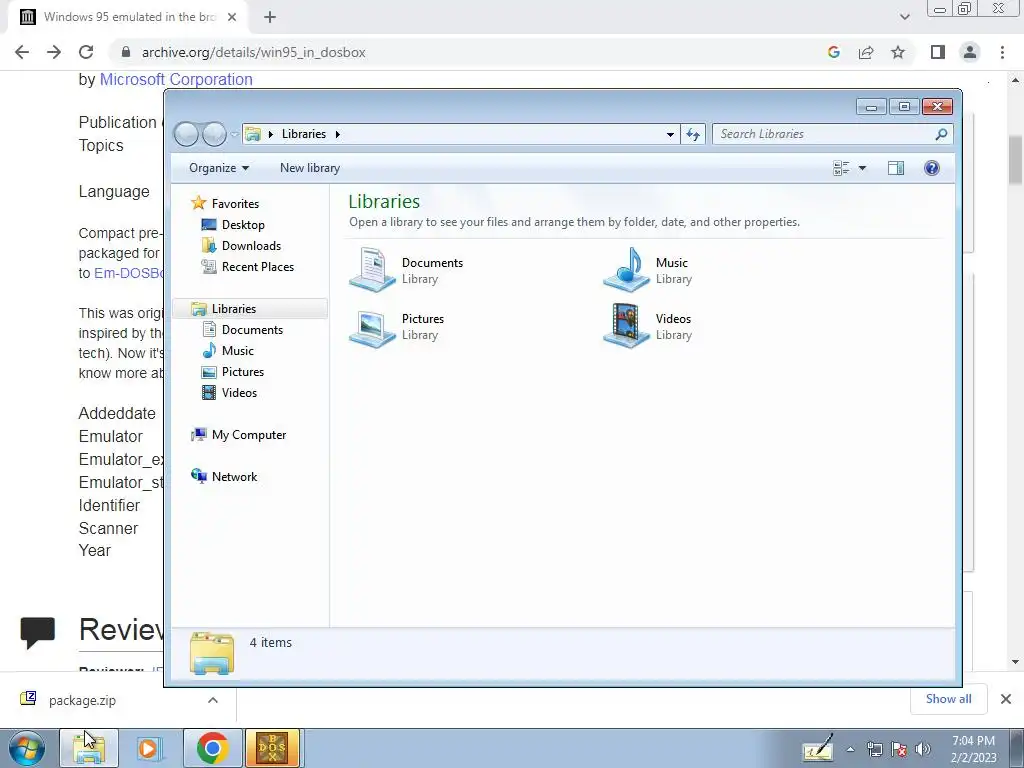Screen dimensions: 1024x768
Task: Open Desktop in the Favorites list
Action: pos(243,225)
